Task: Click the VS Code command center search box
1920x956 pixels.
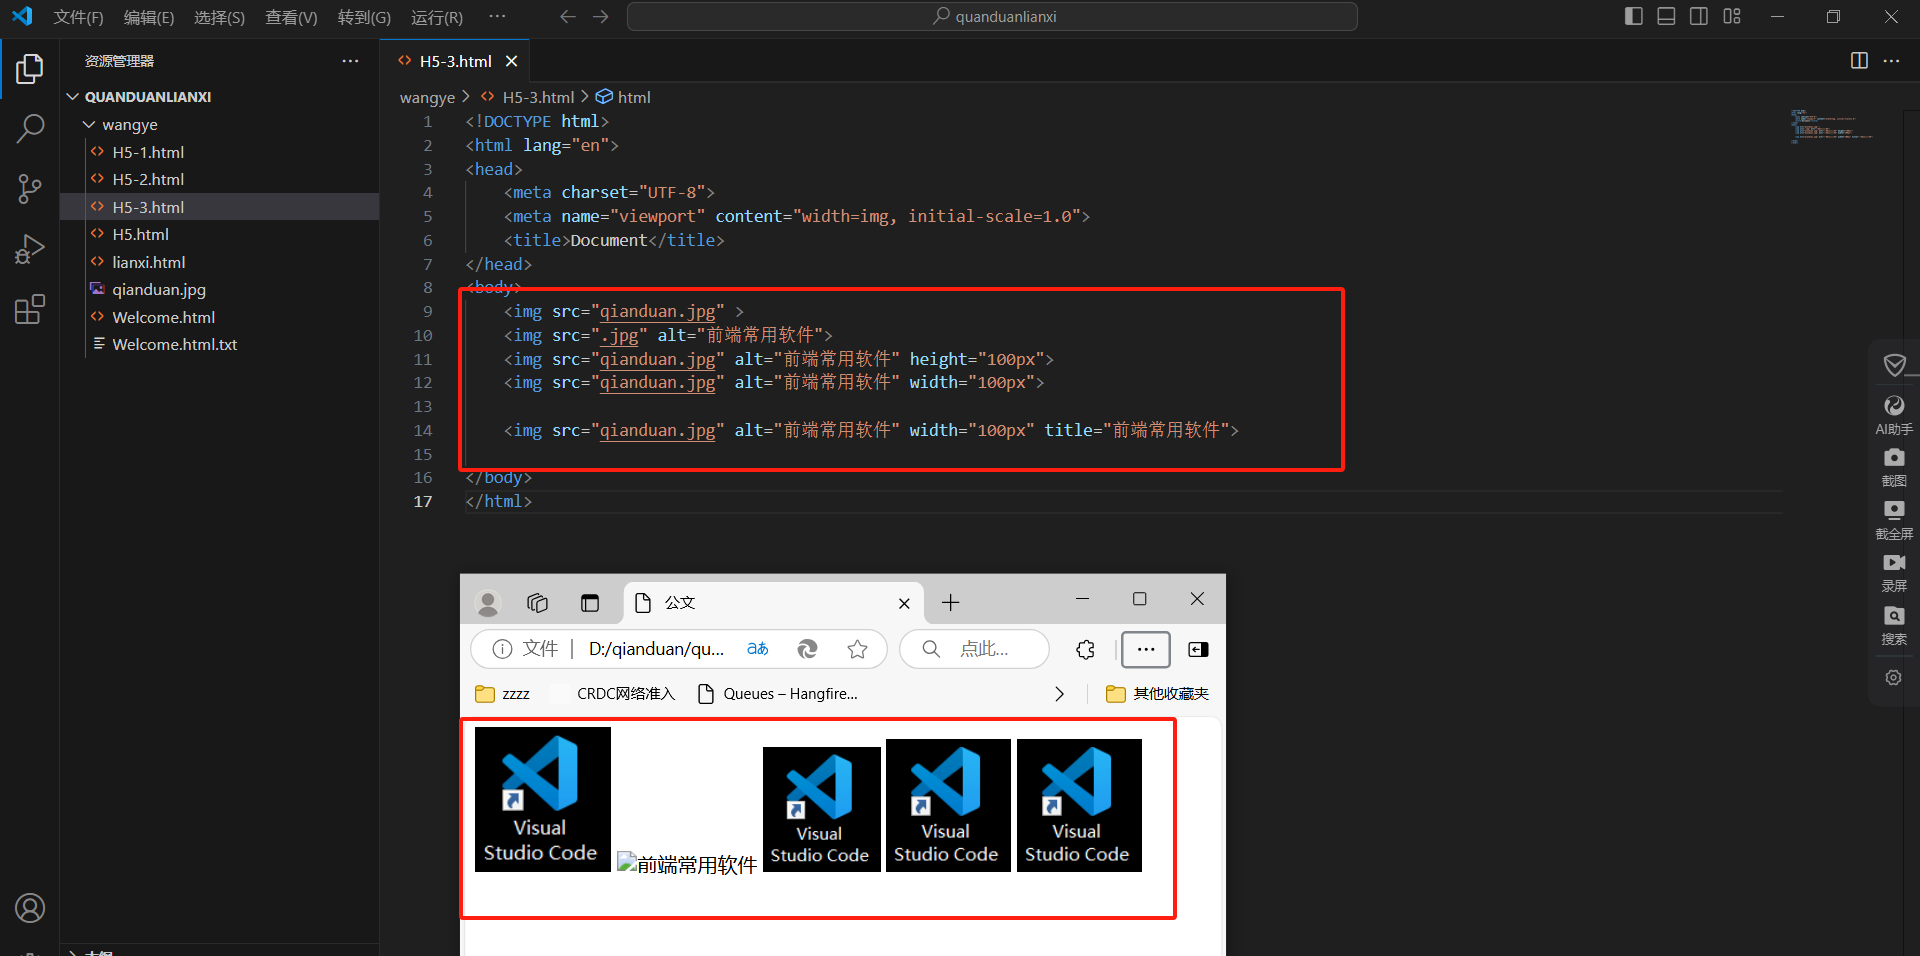Action: [992, 17]
